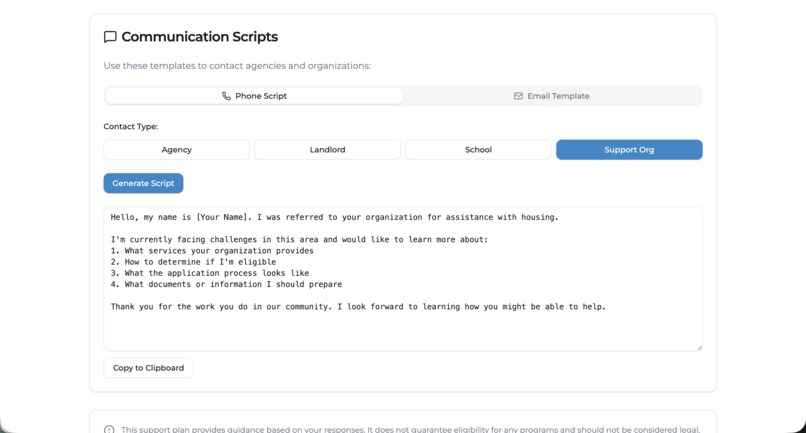
Task: Click the 'Hello, my name is' opening line
Action: 335,217
